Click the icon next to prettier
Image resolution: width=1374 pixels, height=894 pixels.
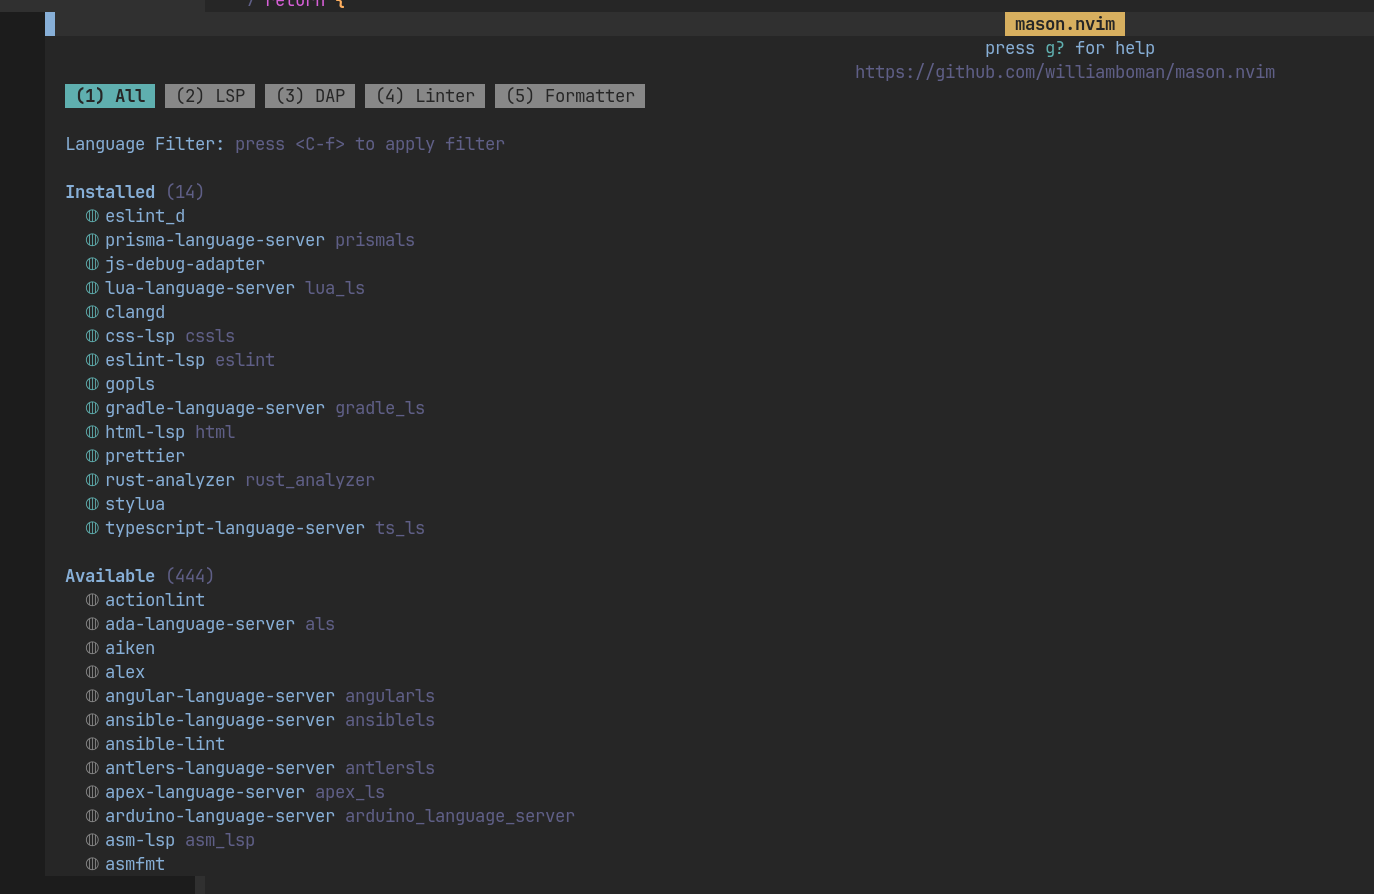tap(92, 456)
